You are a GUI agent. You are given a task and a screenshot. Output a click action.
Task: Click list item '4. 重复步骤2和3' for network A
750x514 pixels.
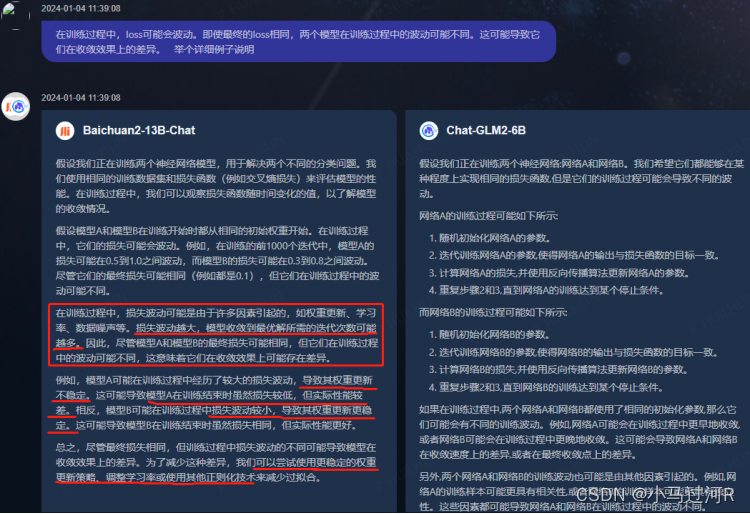click(546, 290)
